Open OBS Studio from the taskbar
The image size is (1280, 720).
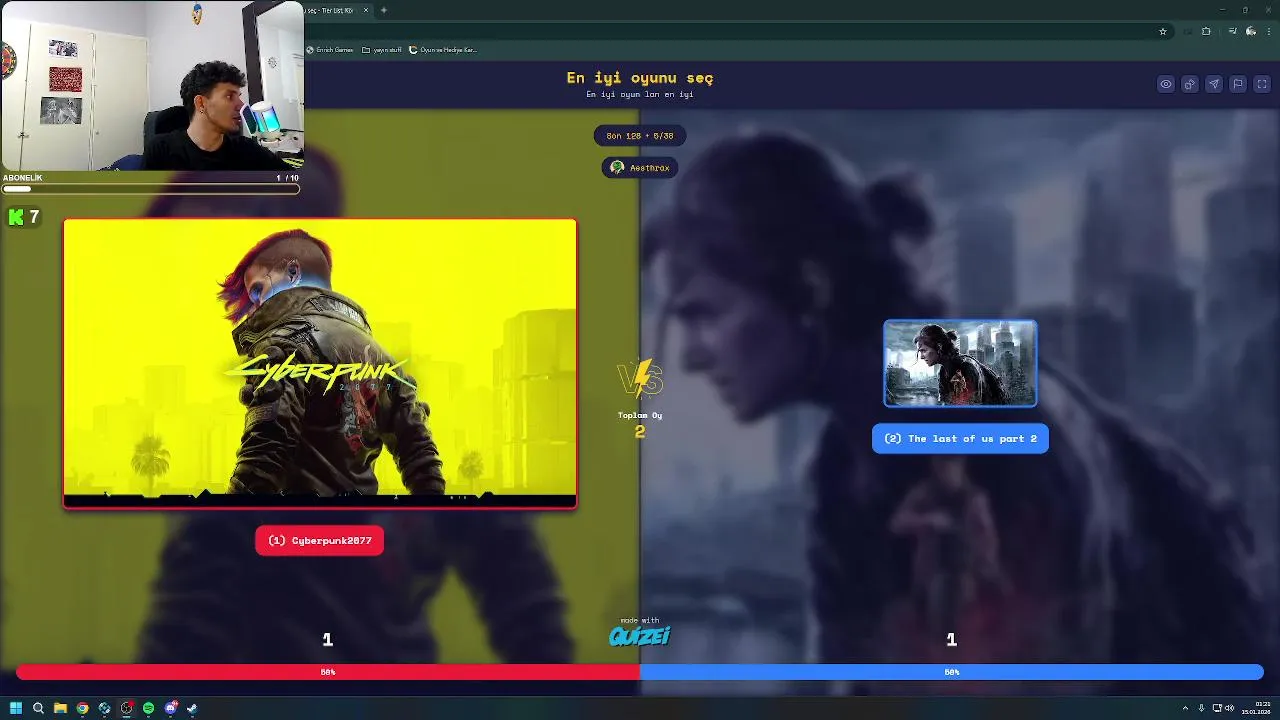[126, 708]
